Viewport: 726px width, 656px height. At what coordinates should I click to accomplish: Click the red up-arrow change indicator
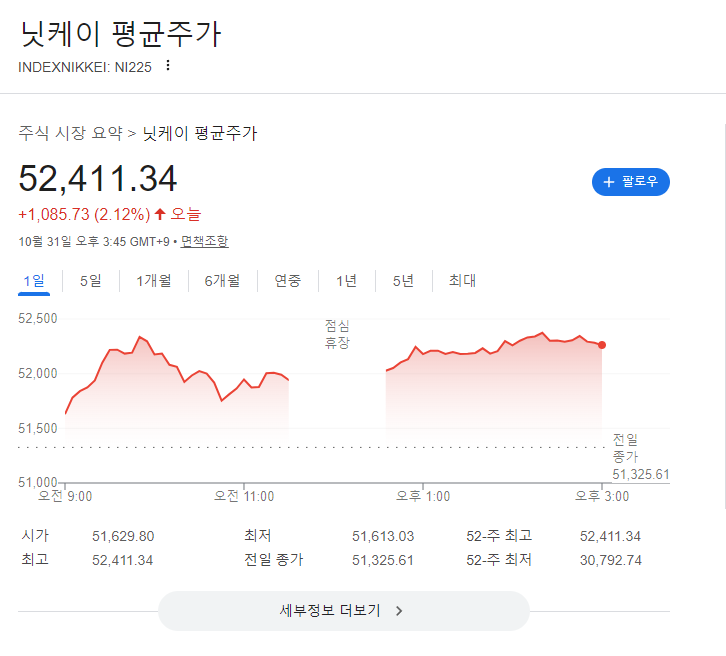(x=160, y=214)
